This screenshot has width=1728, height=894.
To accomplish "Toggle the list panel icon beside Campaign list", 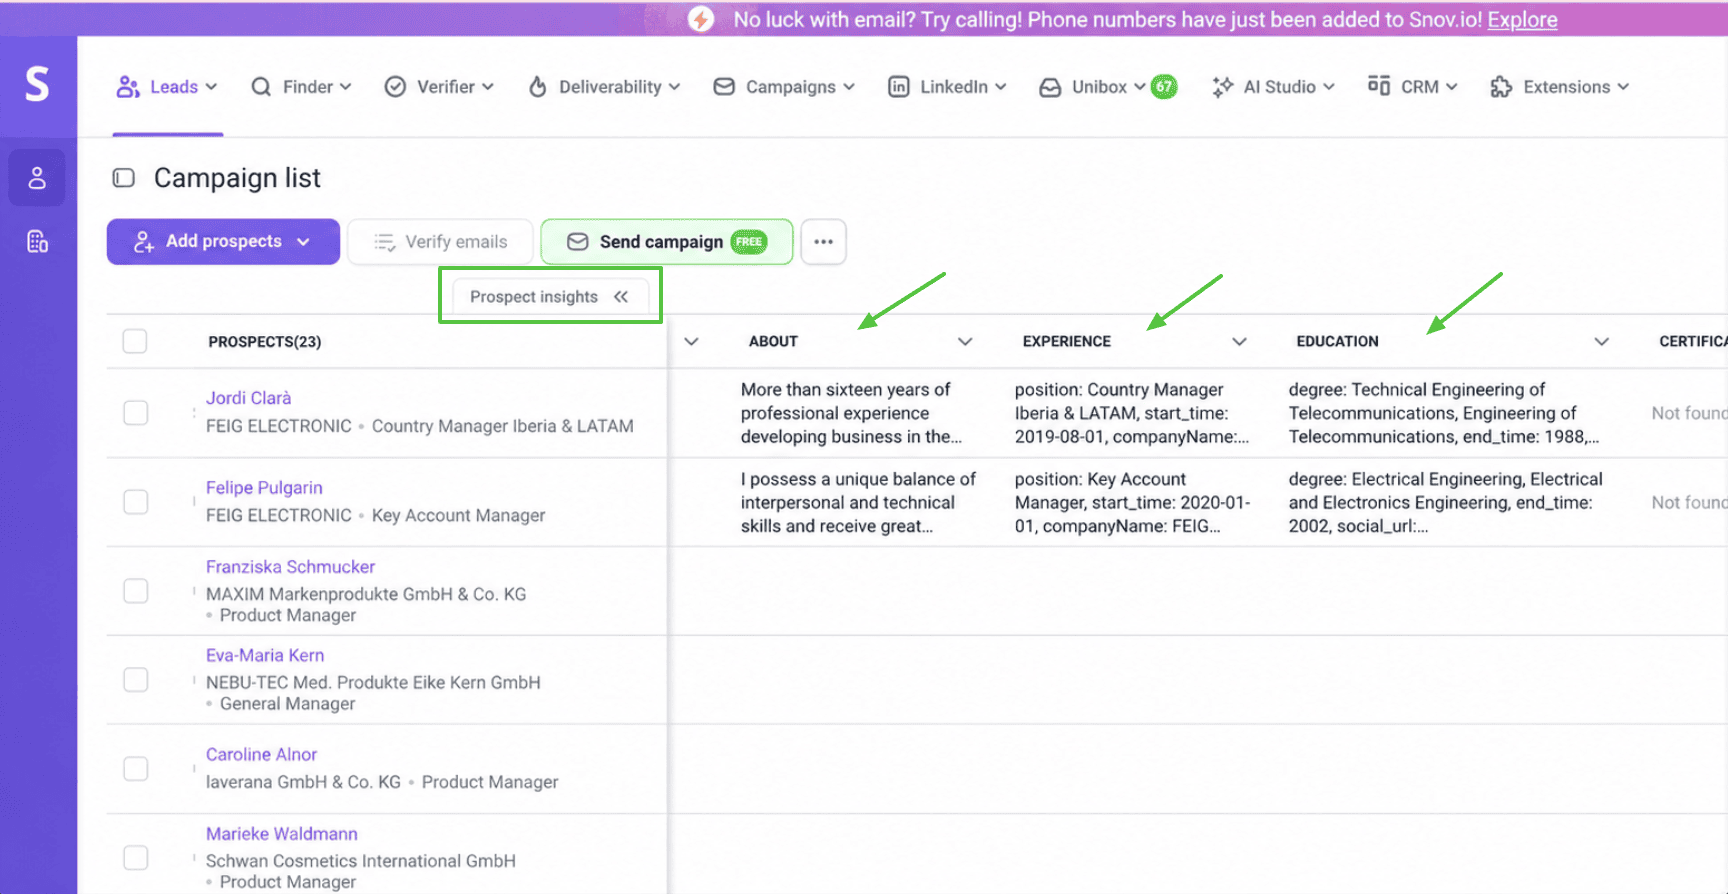I will pos(124,178).
